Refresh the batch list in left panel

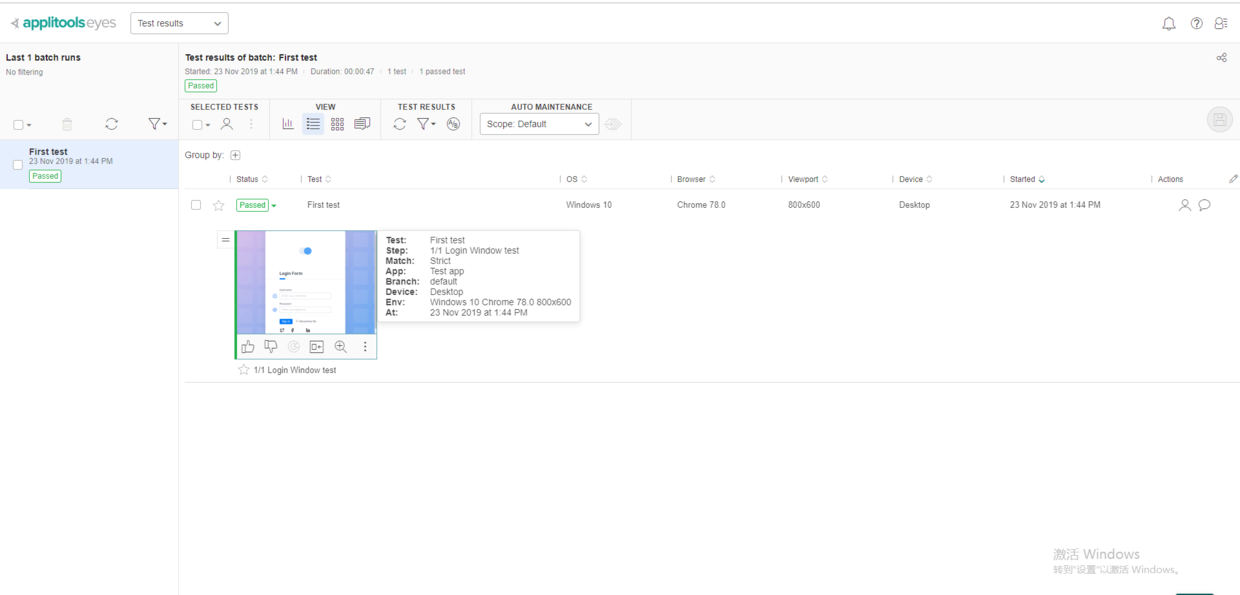[x=111, y=124]
